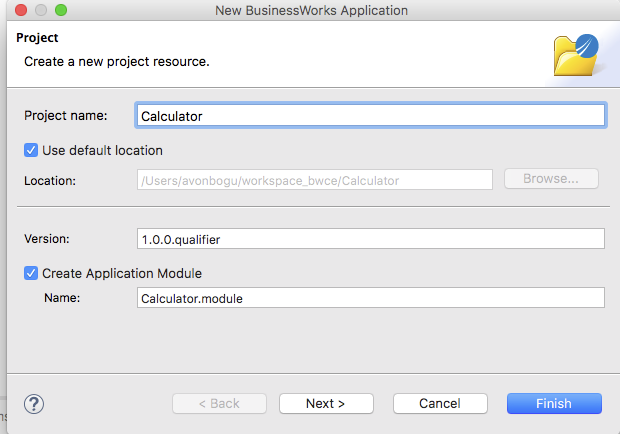Click the New BusinessWorks Application title bar

coord(311,10)
